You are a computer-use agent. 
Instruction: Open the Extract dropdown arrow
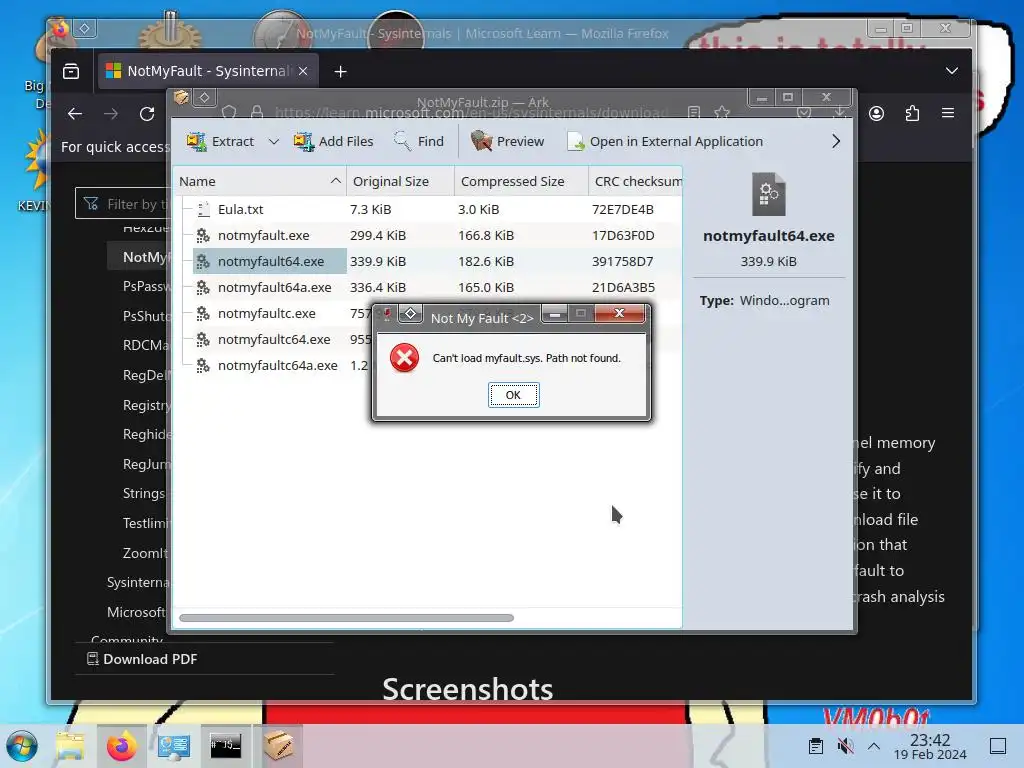[x=274, y=141]
